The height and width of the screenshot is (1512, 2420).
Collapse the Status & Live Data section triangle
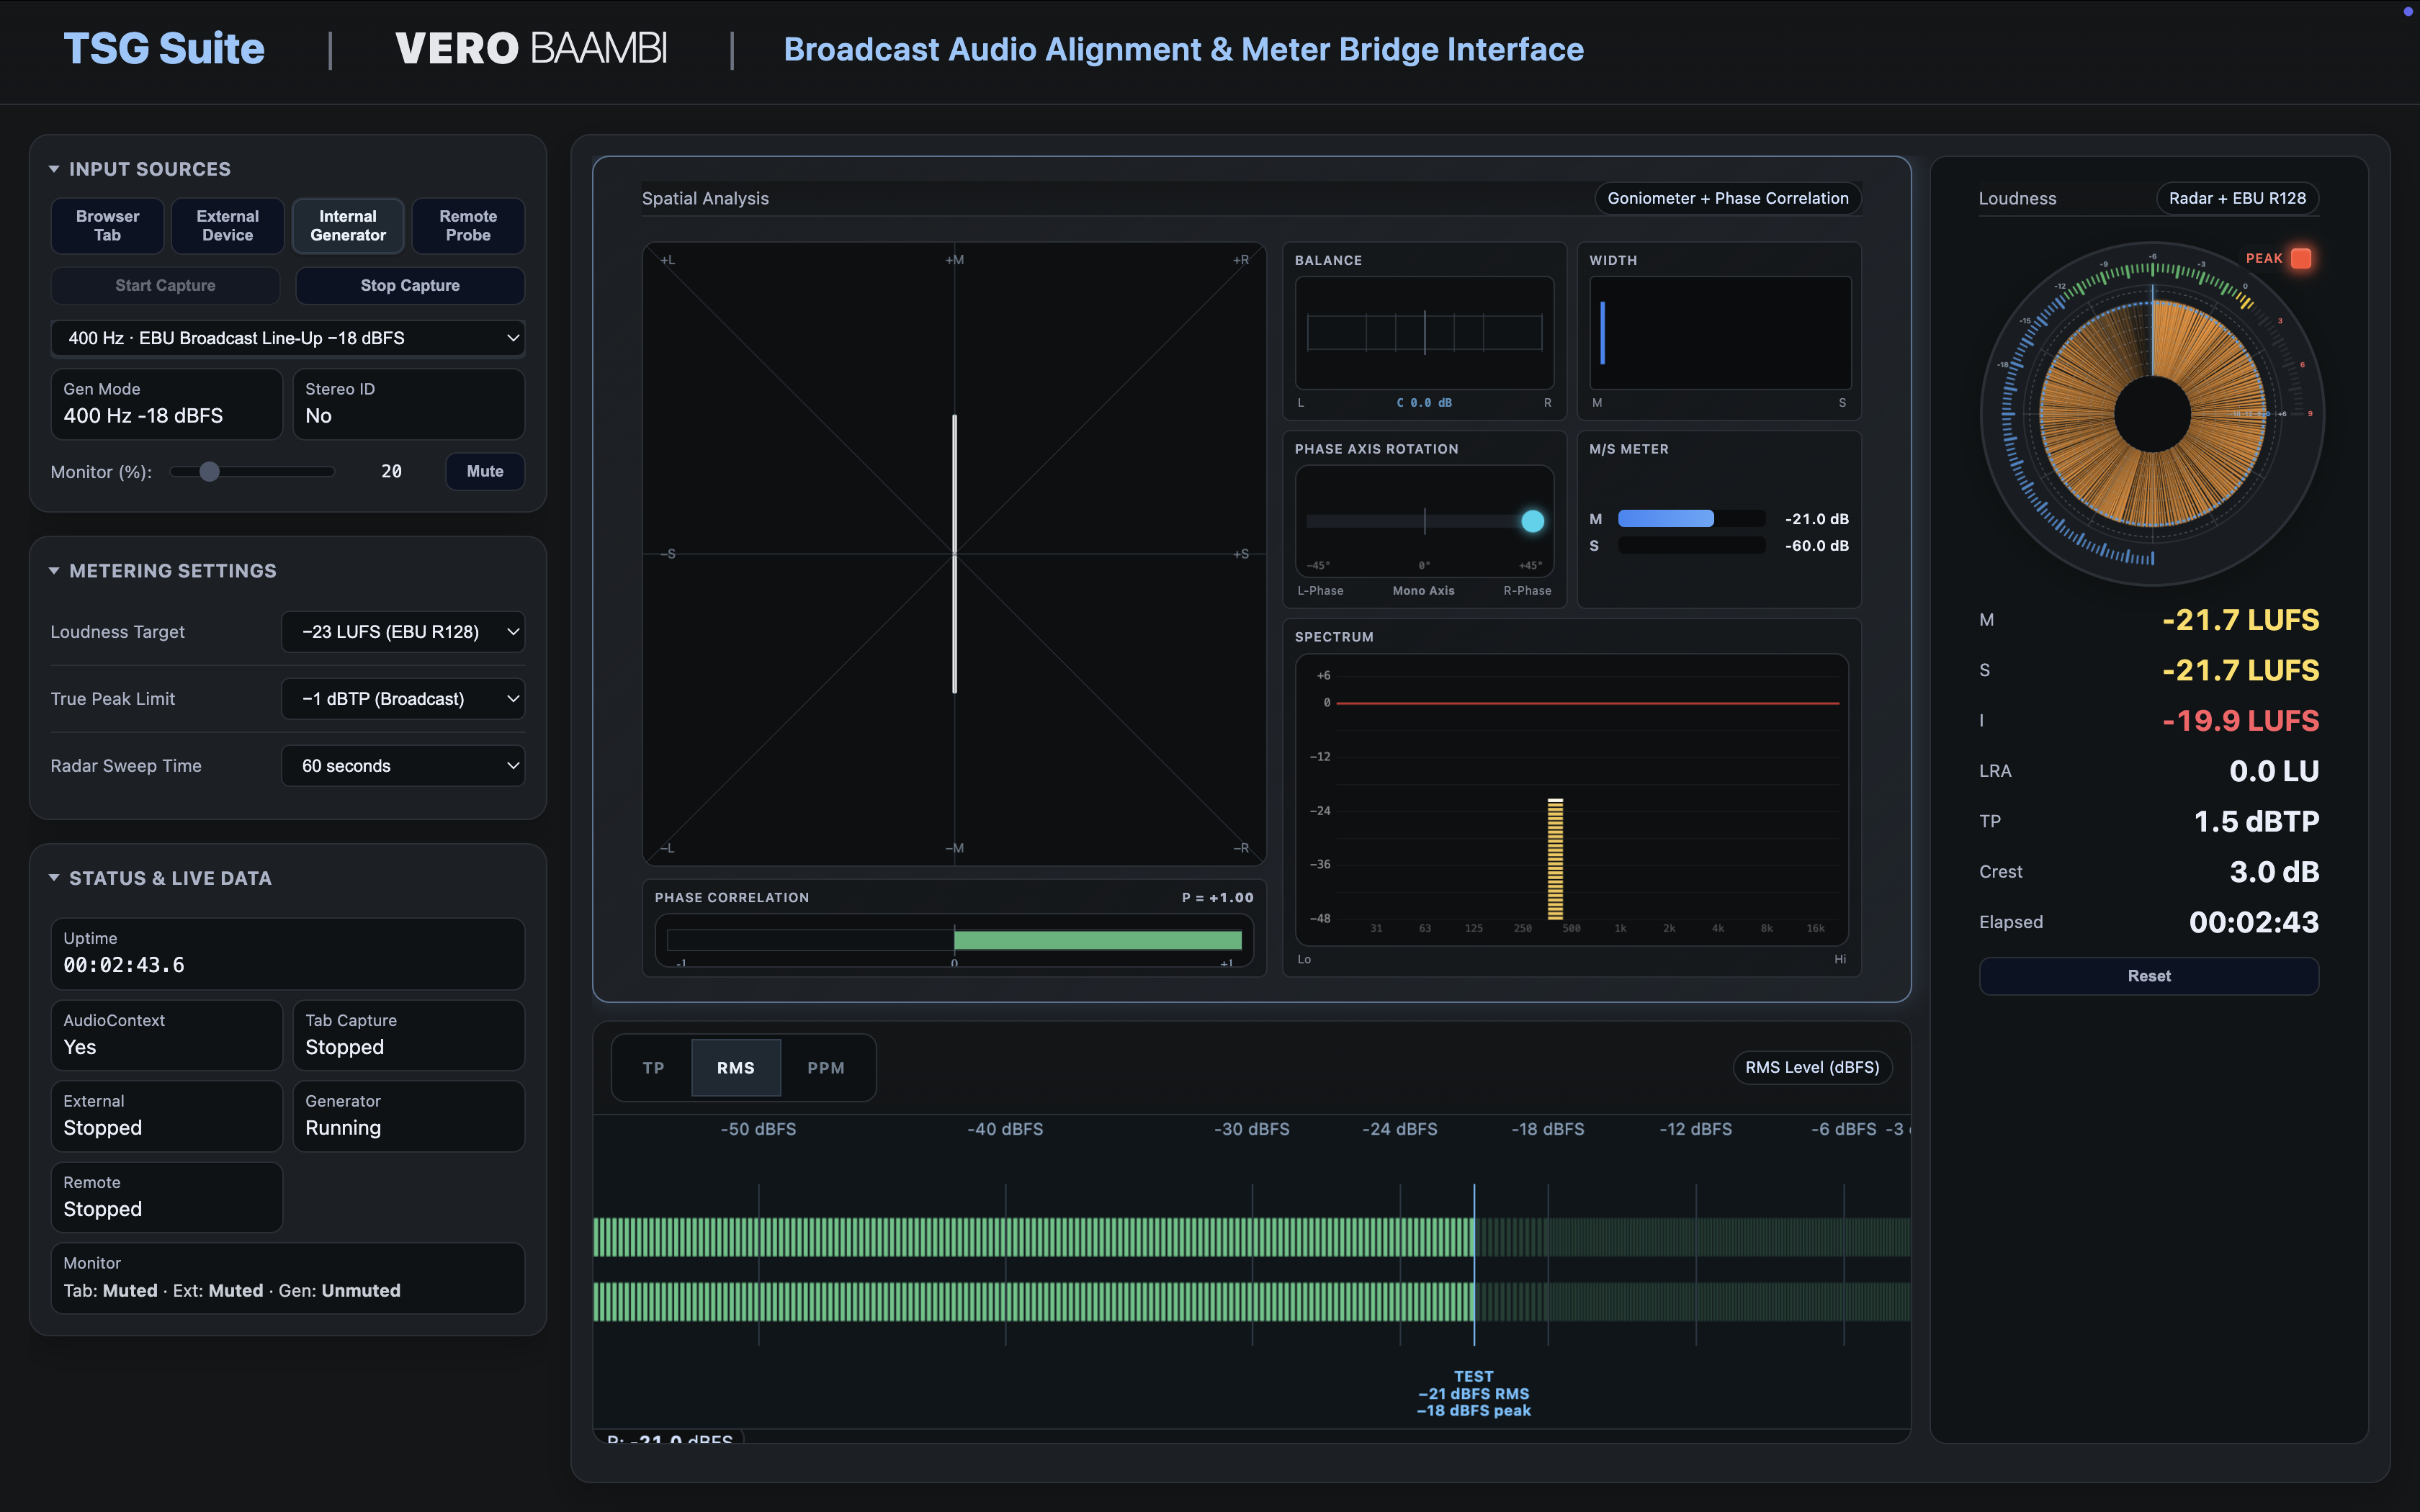[x=54, y=878]
